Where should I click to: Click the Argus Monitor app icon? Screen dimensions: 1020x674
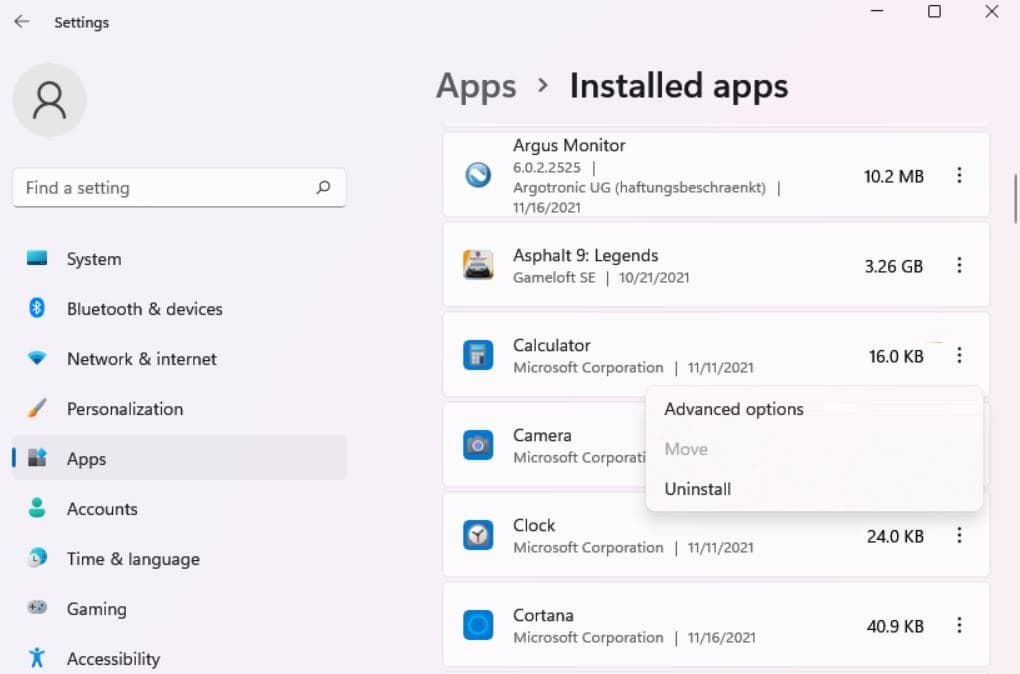[478, 176]
